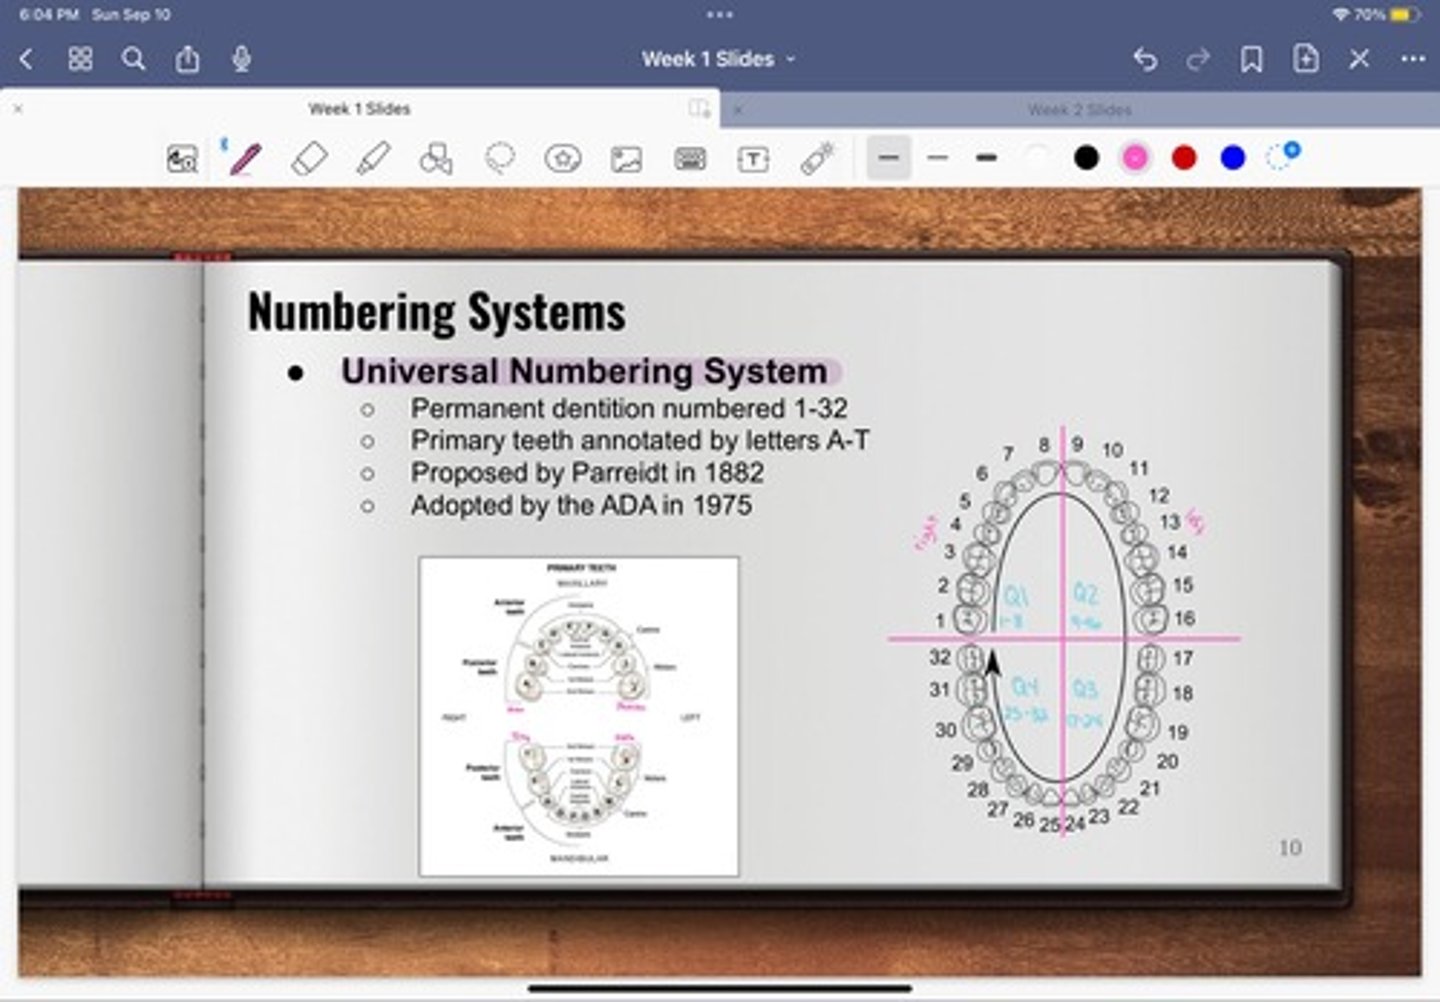Select the Image insert tool

click(x=626, y=159)
